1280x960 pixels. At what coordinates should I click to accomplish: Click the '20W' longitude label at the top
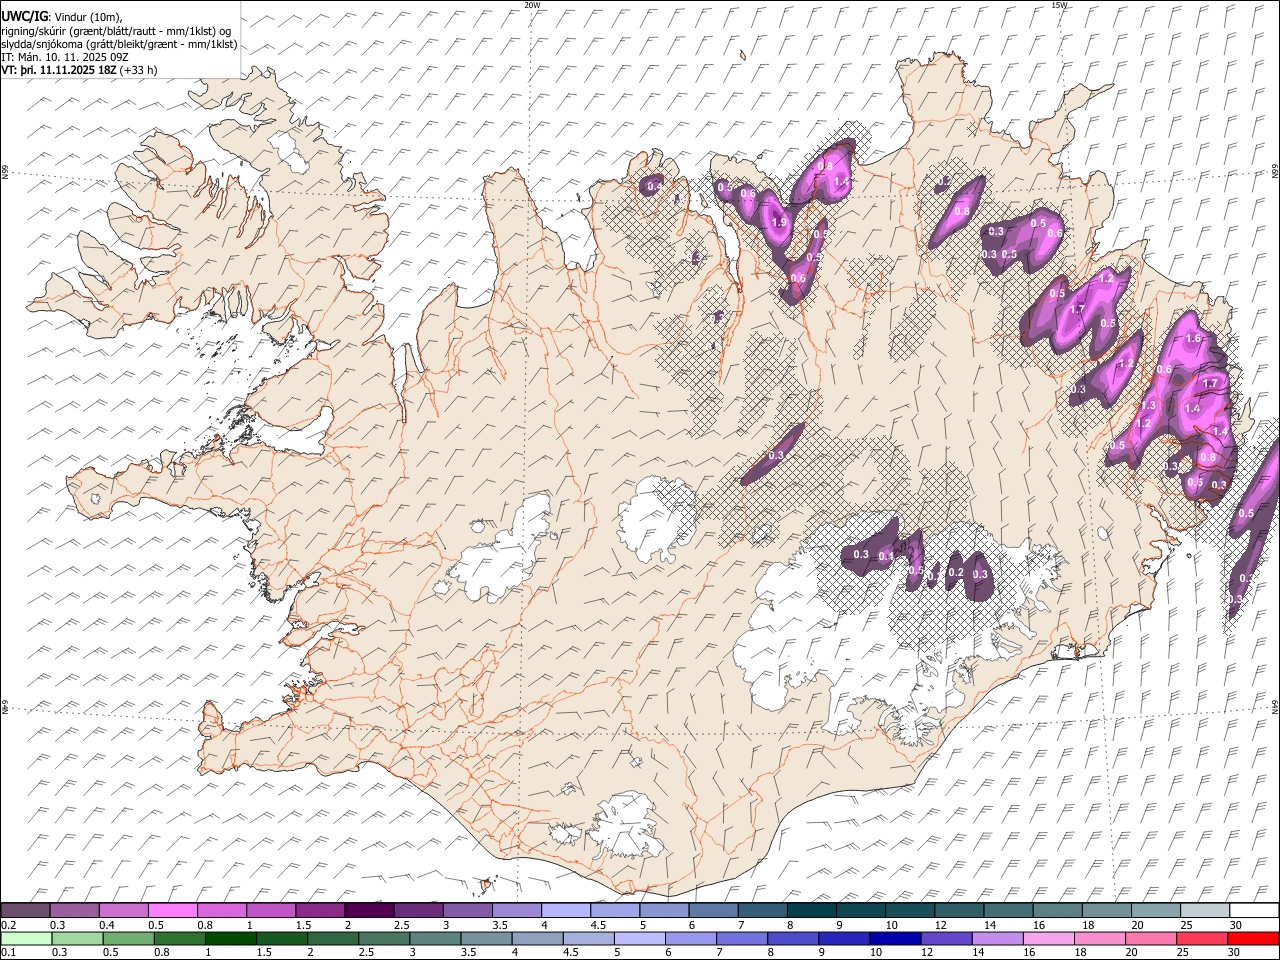tap(532, 5)
